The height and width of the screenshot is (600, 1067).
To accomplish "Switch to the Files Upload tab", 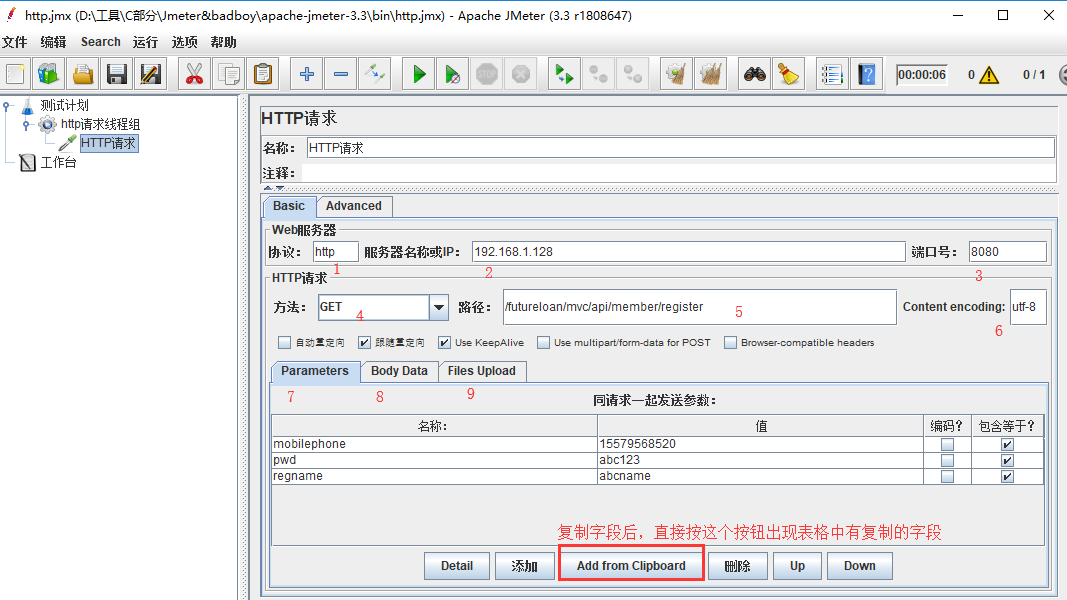I will coord(482,371).
